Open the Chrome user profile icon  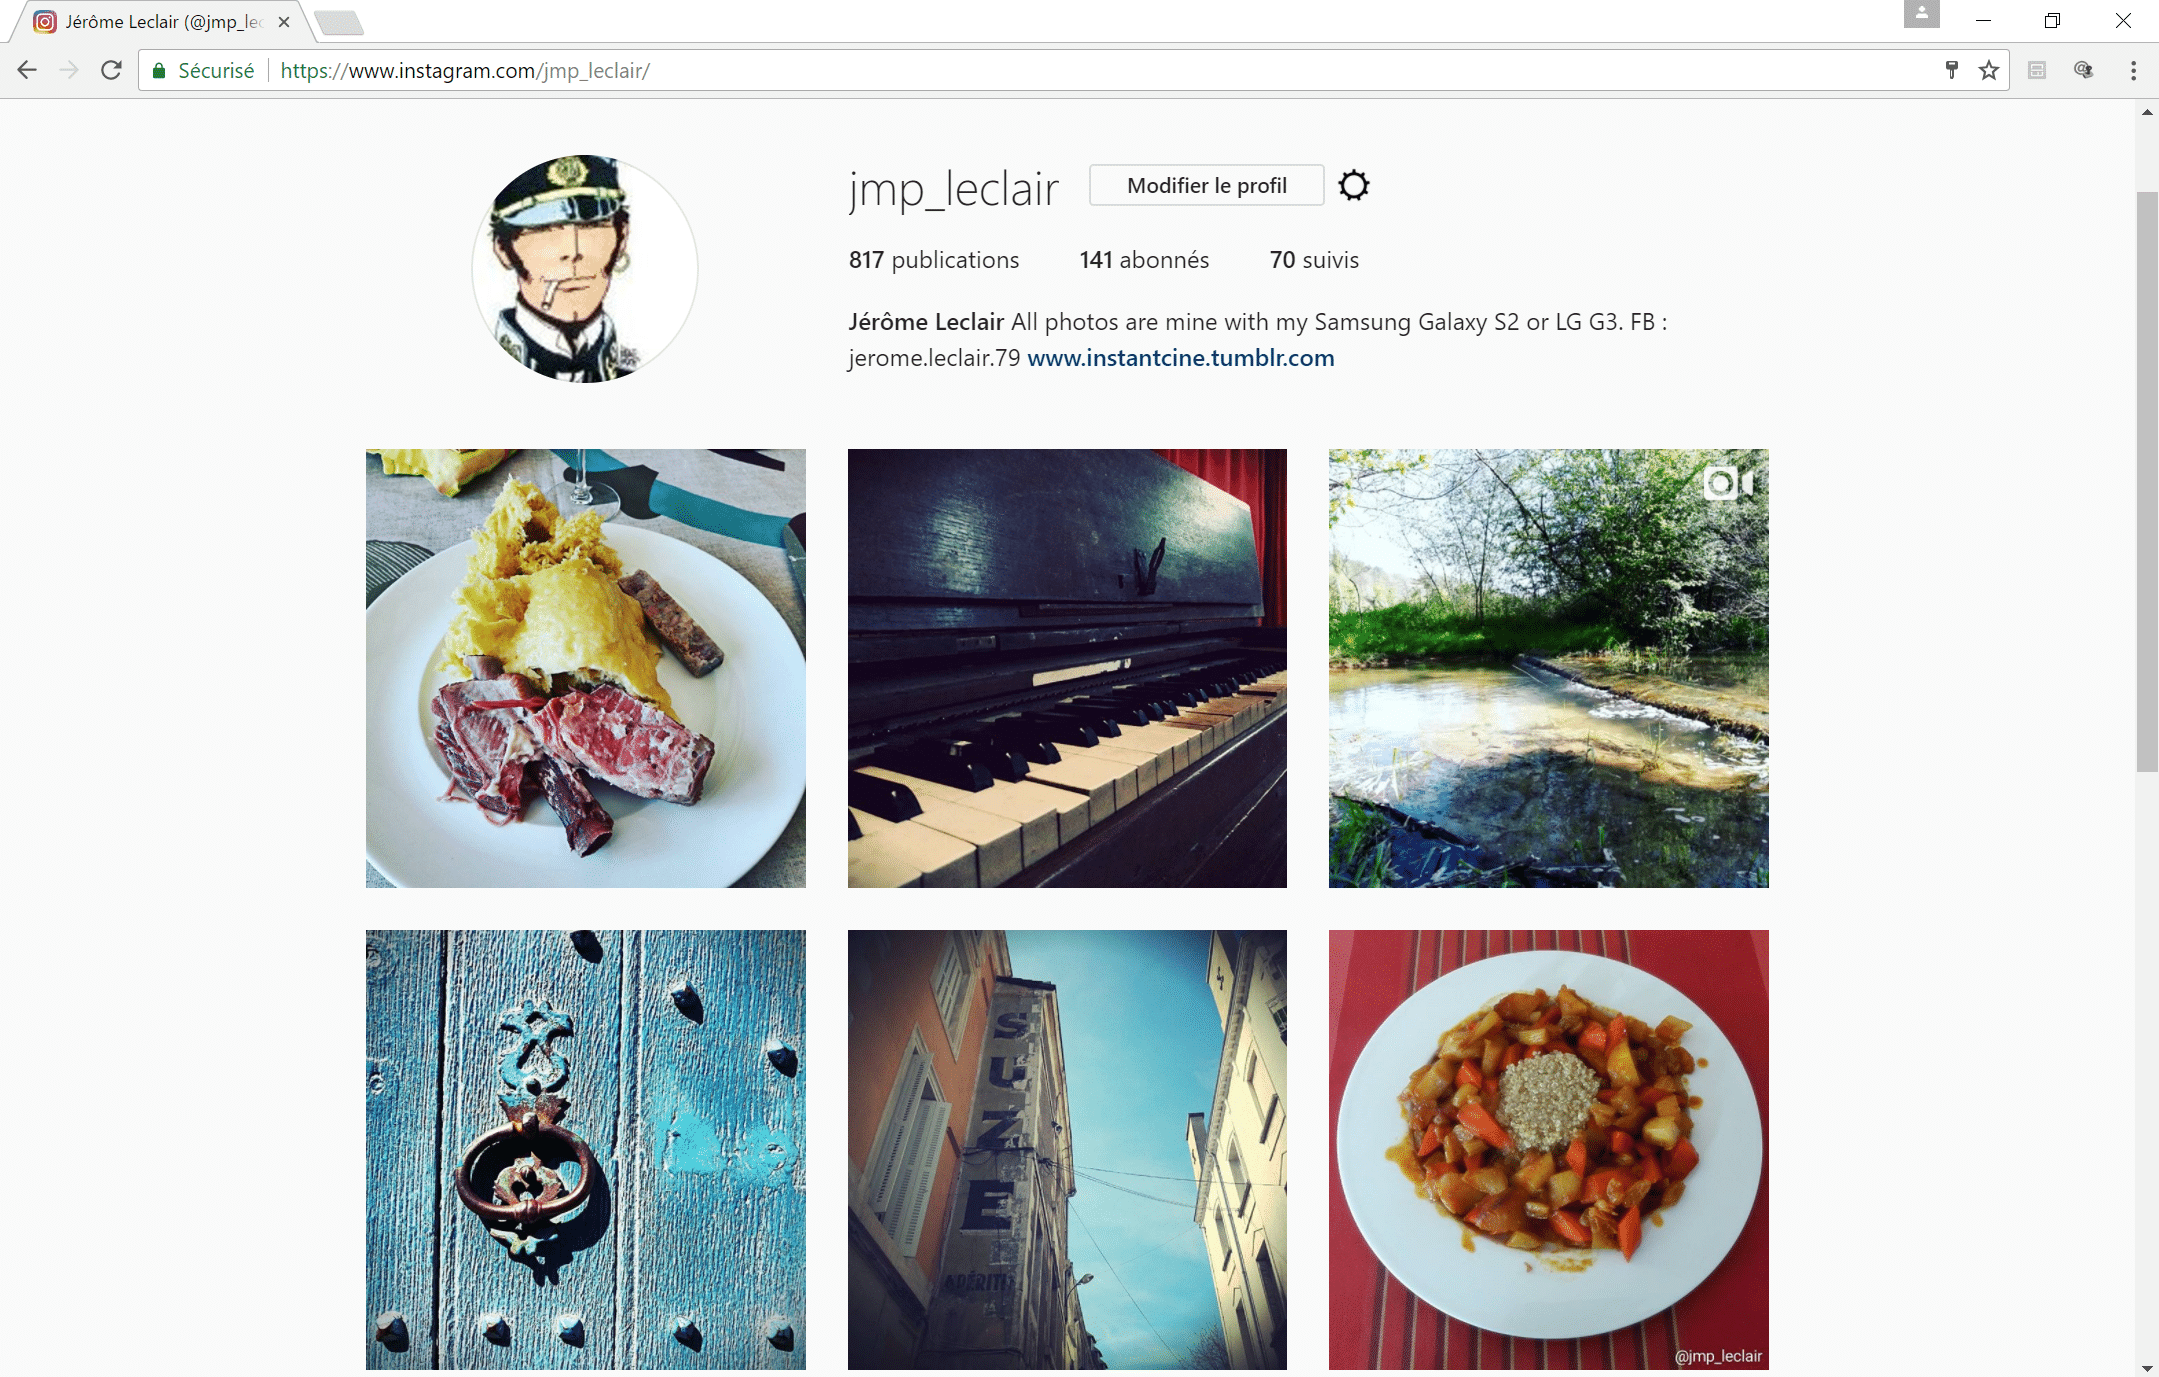(1921, 14)
